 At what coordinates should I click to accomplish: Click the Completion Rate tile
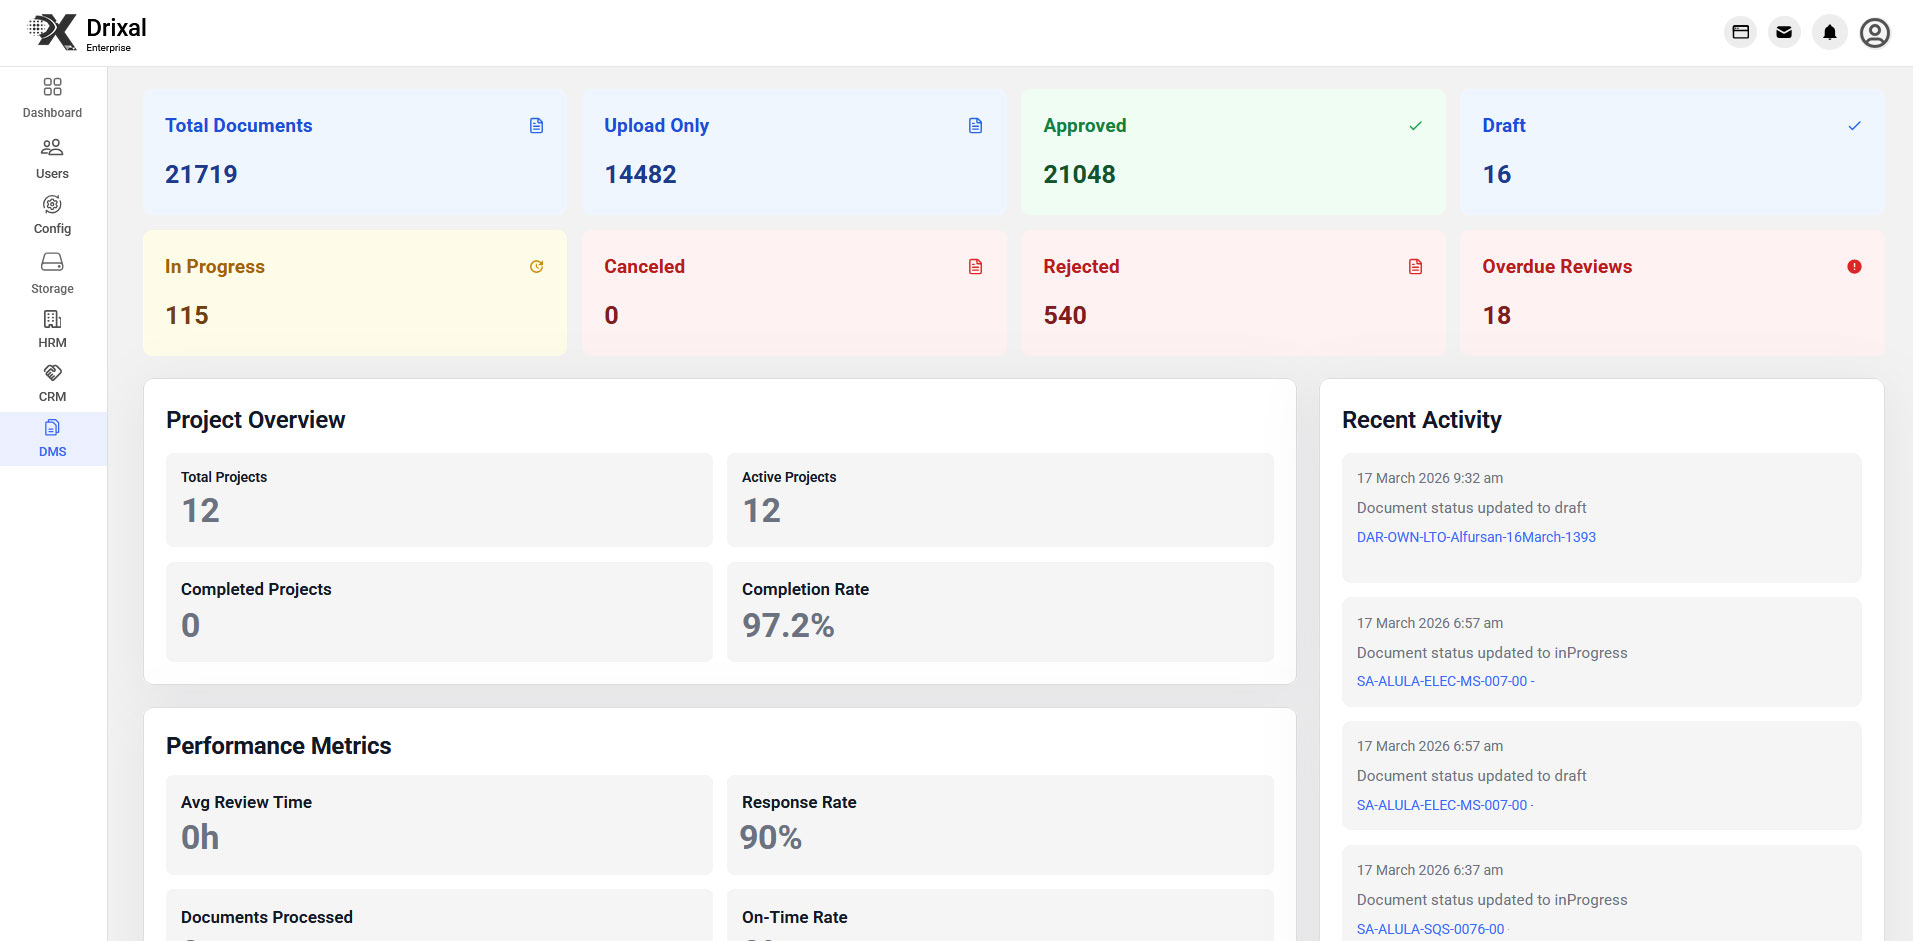999,611
